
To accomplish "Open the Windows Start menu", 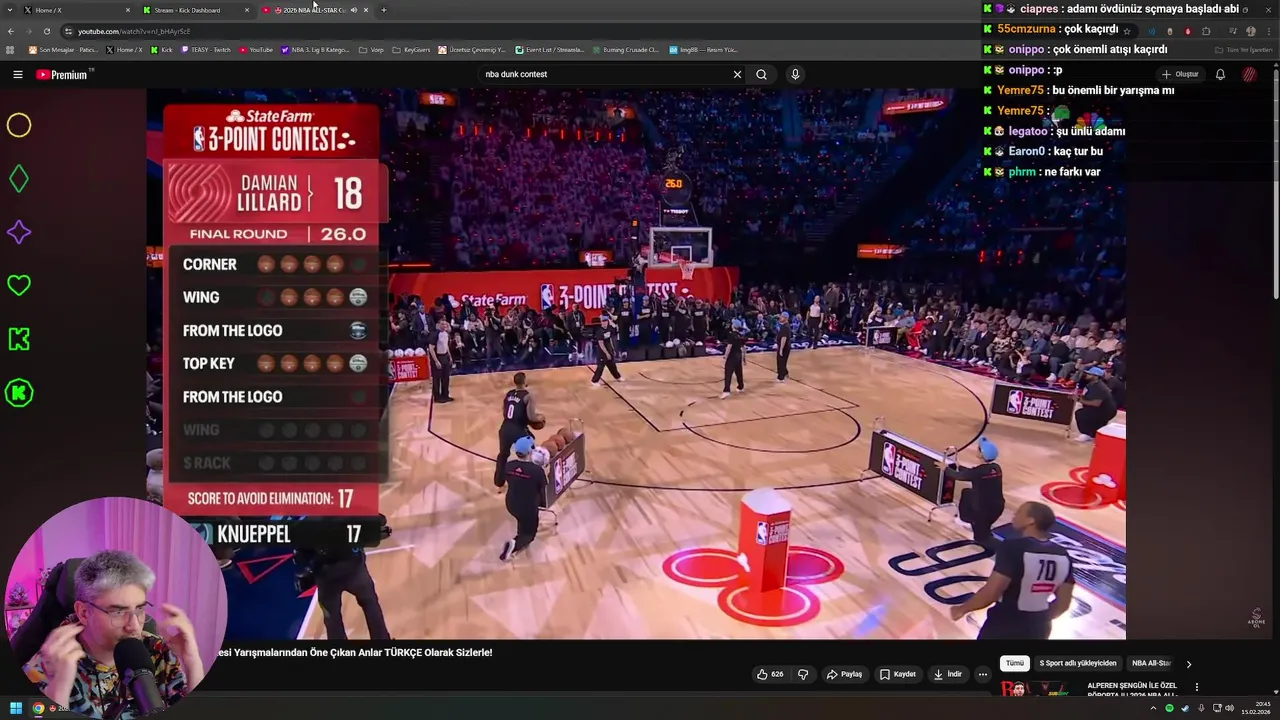I will 16,708.
